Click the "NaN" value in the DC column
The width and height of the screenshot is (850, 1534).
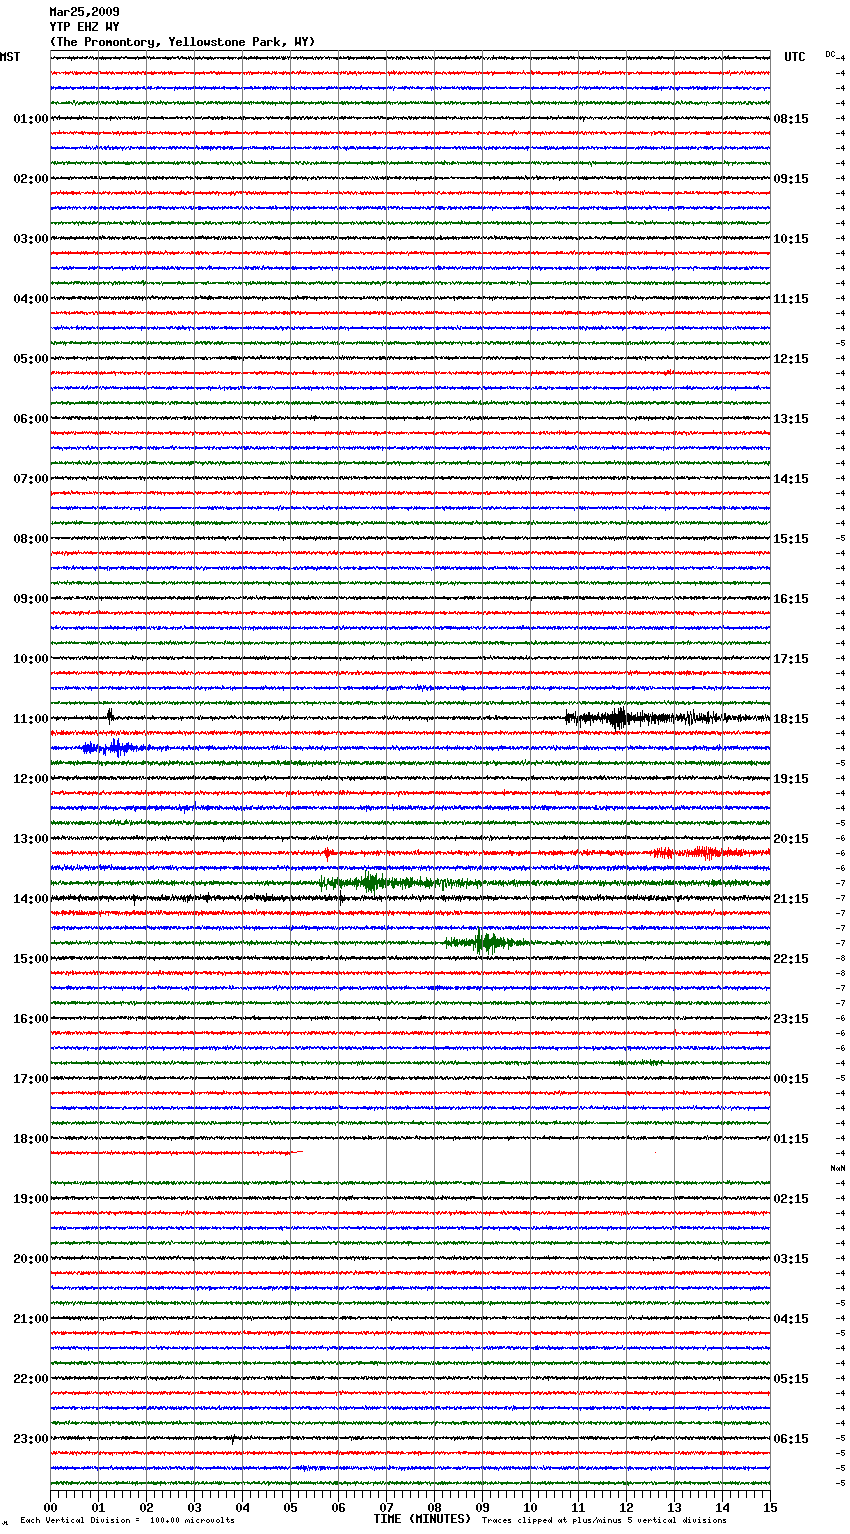838,1168
